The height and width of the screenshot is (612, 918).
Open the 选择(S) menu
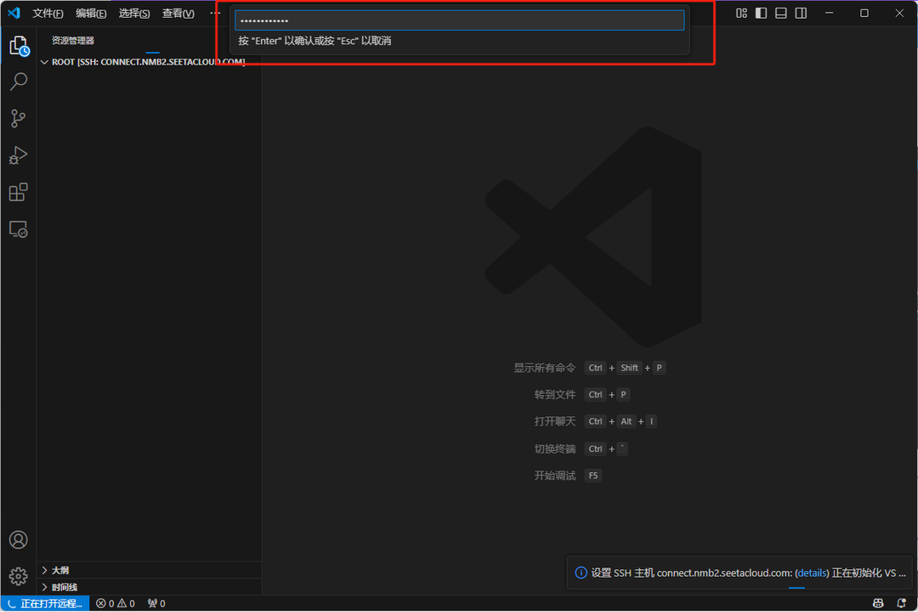(135, 13)
